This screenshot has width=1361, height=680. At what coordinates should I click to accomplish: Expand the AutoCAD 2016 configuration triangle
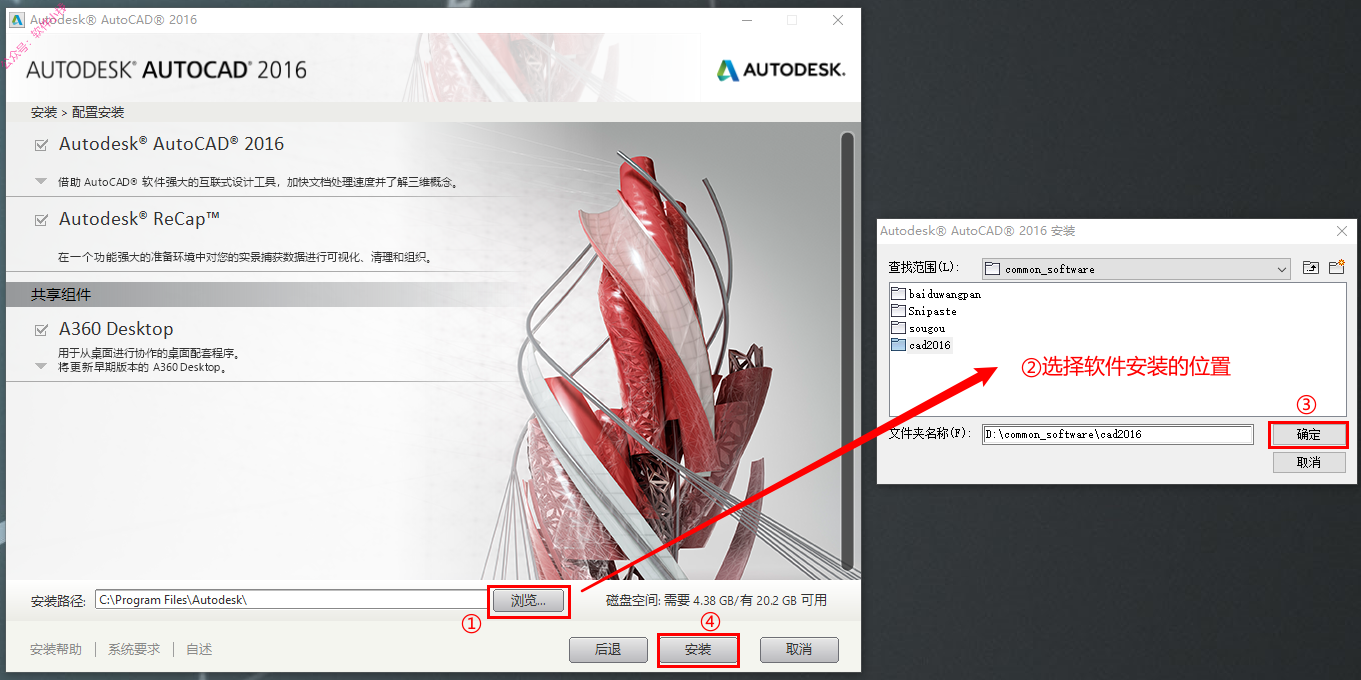(x=41, y=182)
